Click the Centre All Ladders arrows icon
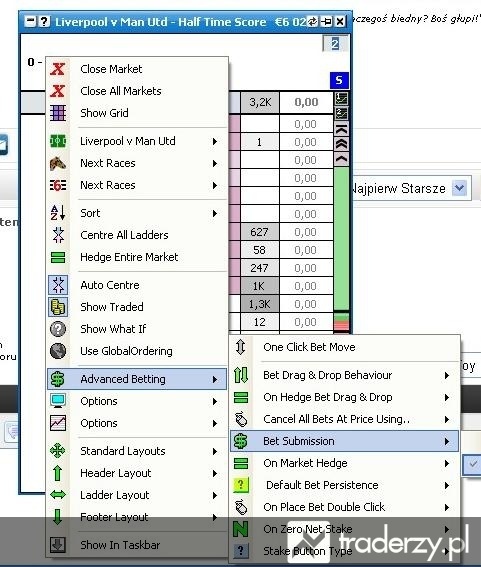481x567 pixels. (58, 235)
